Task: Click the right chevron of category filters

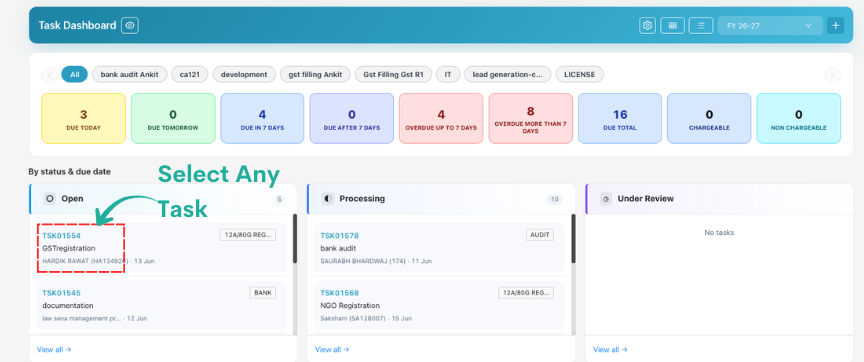Action: (833, 75)
